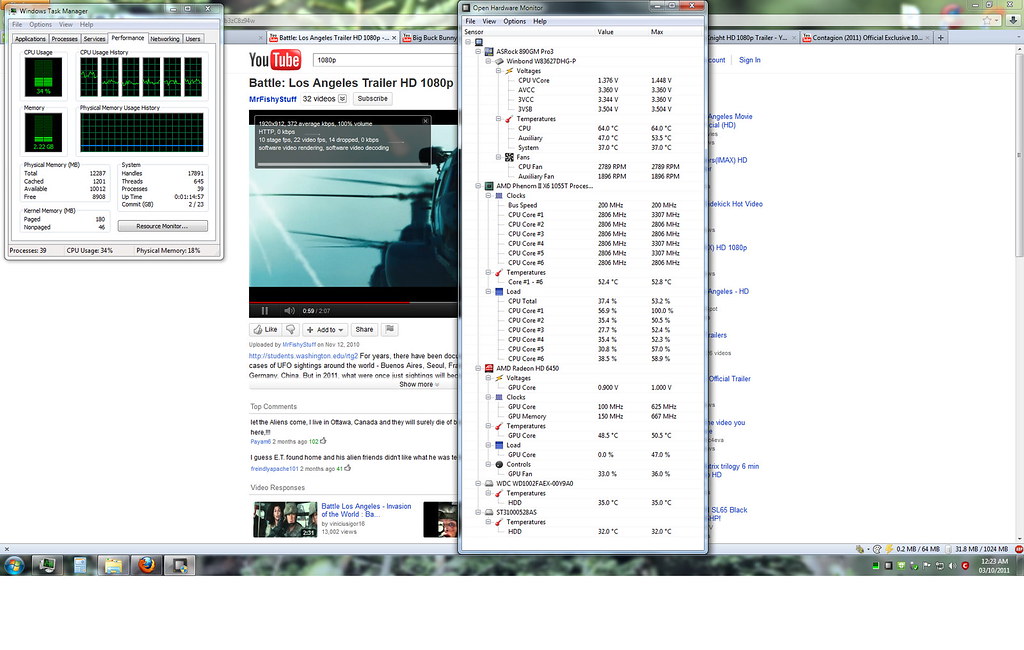Click the Temperatures thermometer icon under Winbond
Screen dimensions: 1024x650
click(509, 119)
